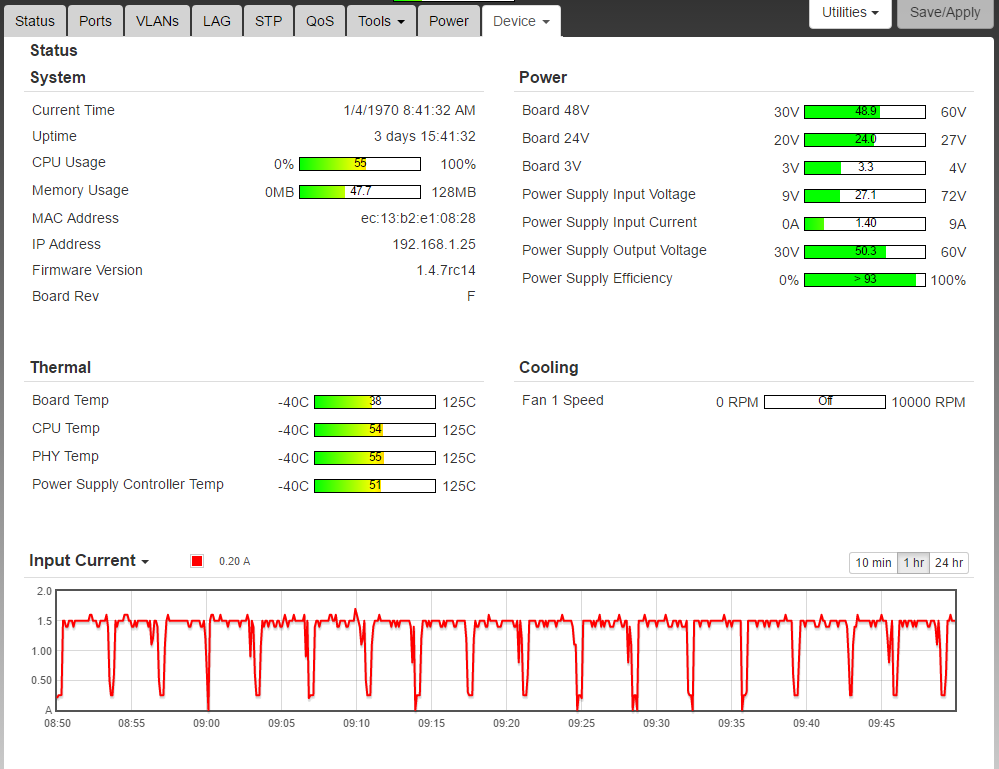The width and height of the screenshot is (999, 769).
Task: Set graph range to 10 min
Action: tap(873, 563)
